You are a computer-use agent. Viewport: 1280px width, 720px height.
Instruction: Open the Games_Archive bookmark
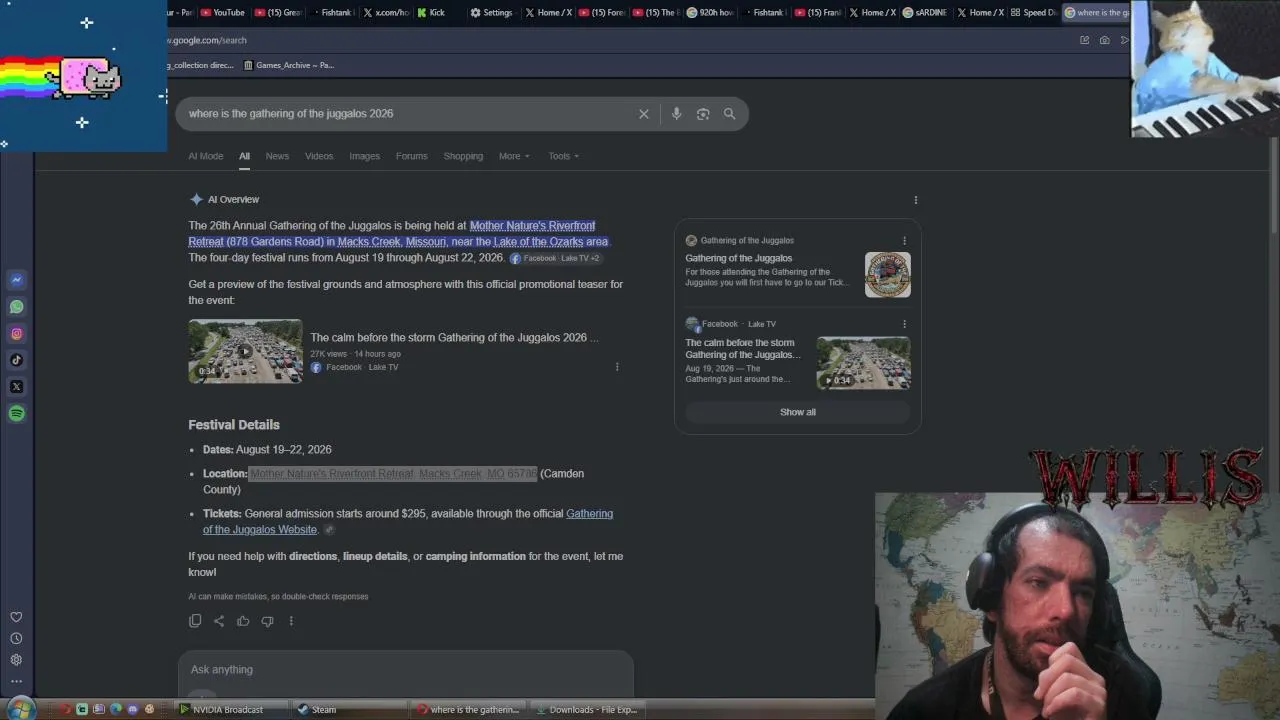[289, 65]
